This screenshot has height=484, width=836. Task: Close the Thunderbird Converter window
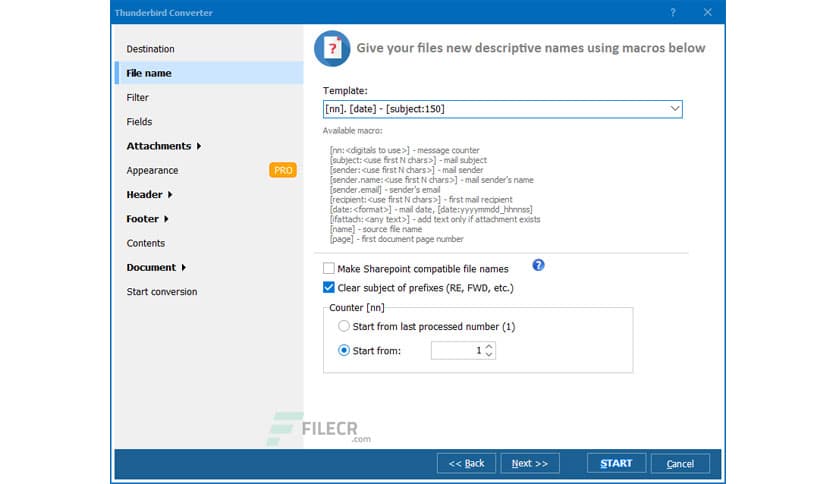708,12
